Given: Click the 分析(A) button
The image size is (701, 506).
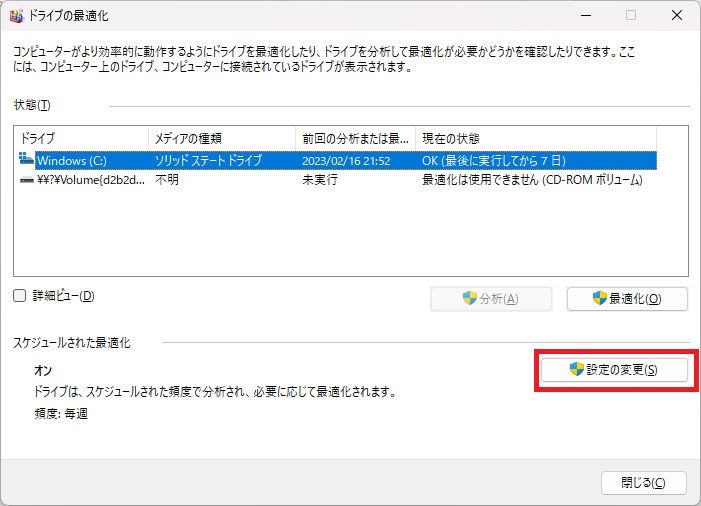Looking at the screenshot, I should [491, 299].
